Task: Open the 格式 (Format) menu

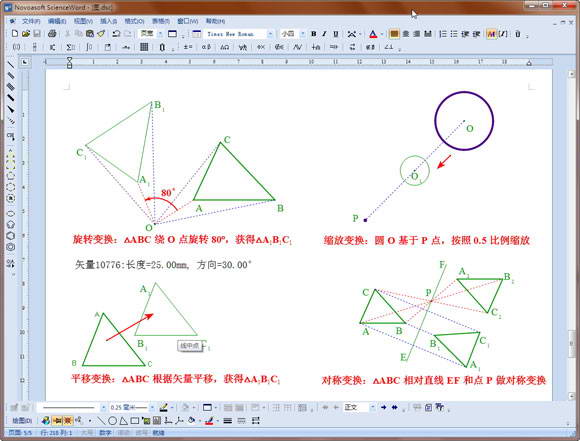Action: (x=134, y=21)
